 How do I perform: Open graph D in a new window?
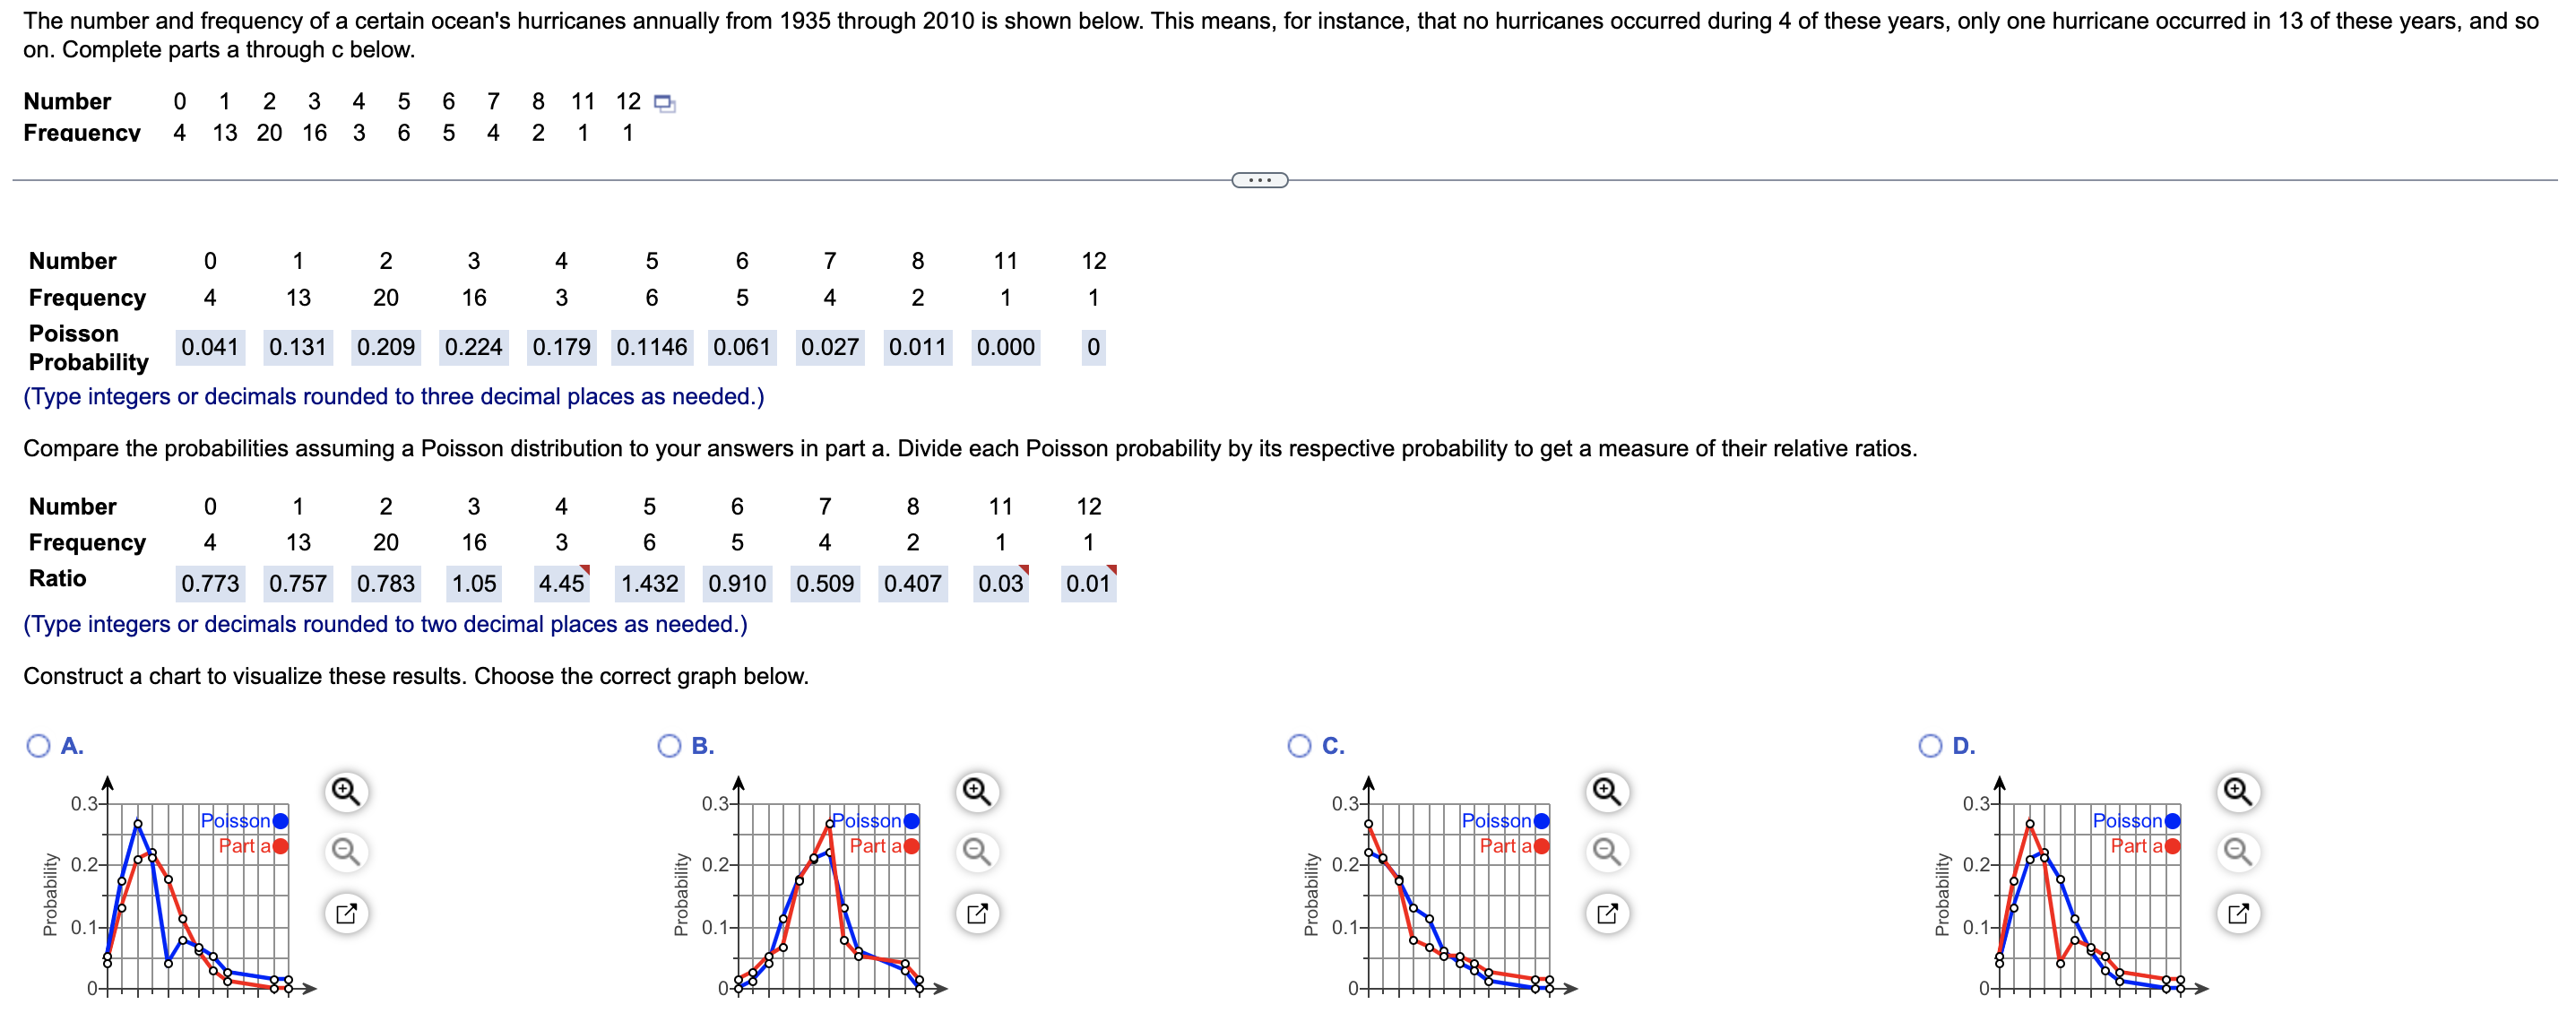pos(2238,913)
